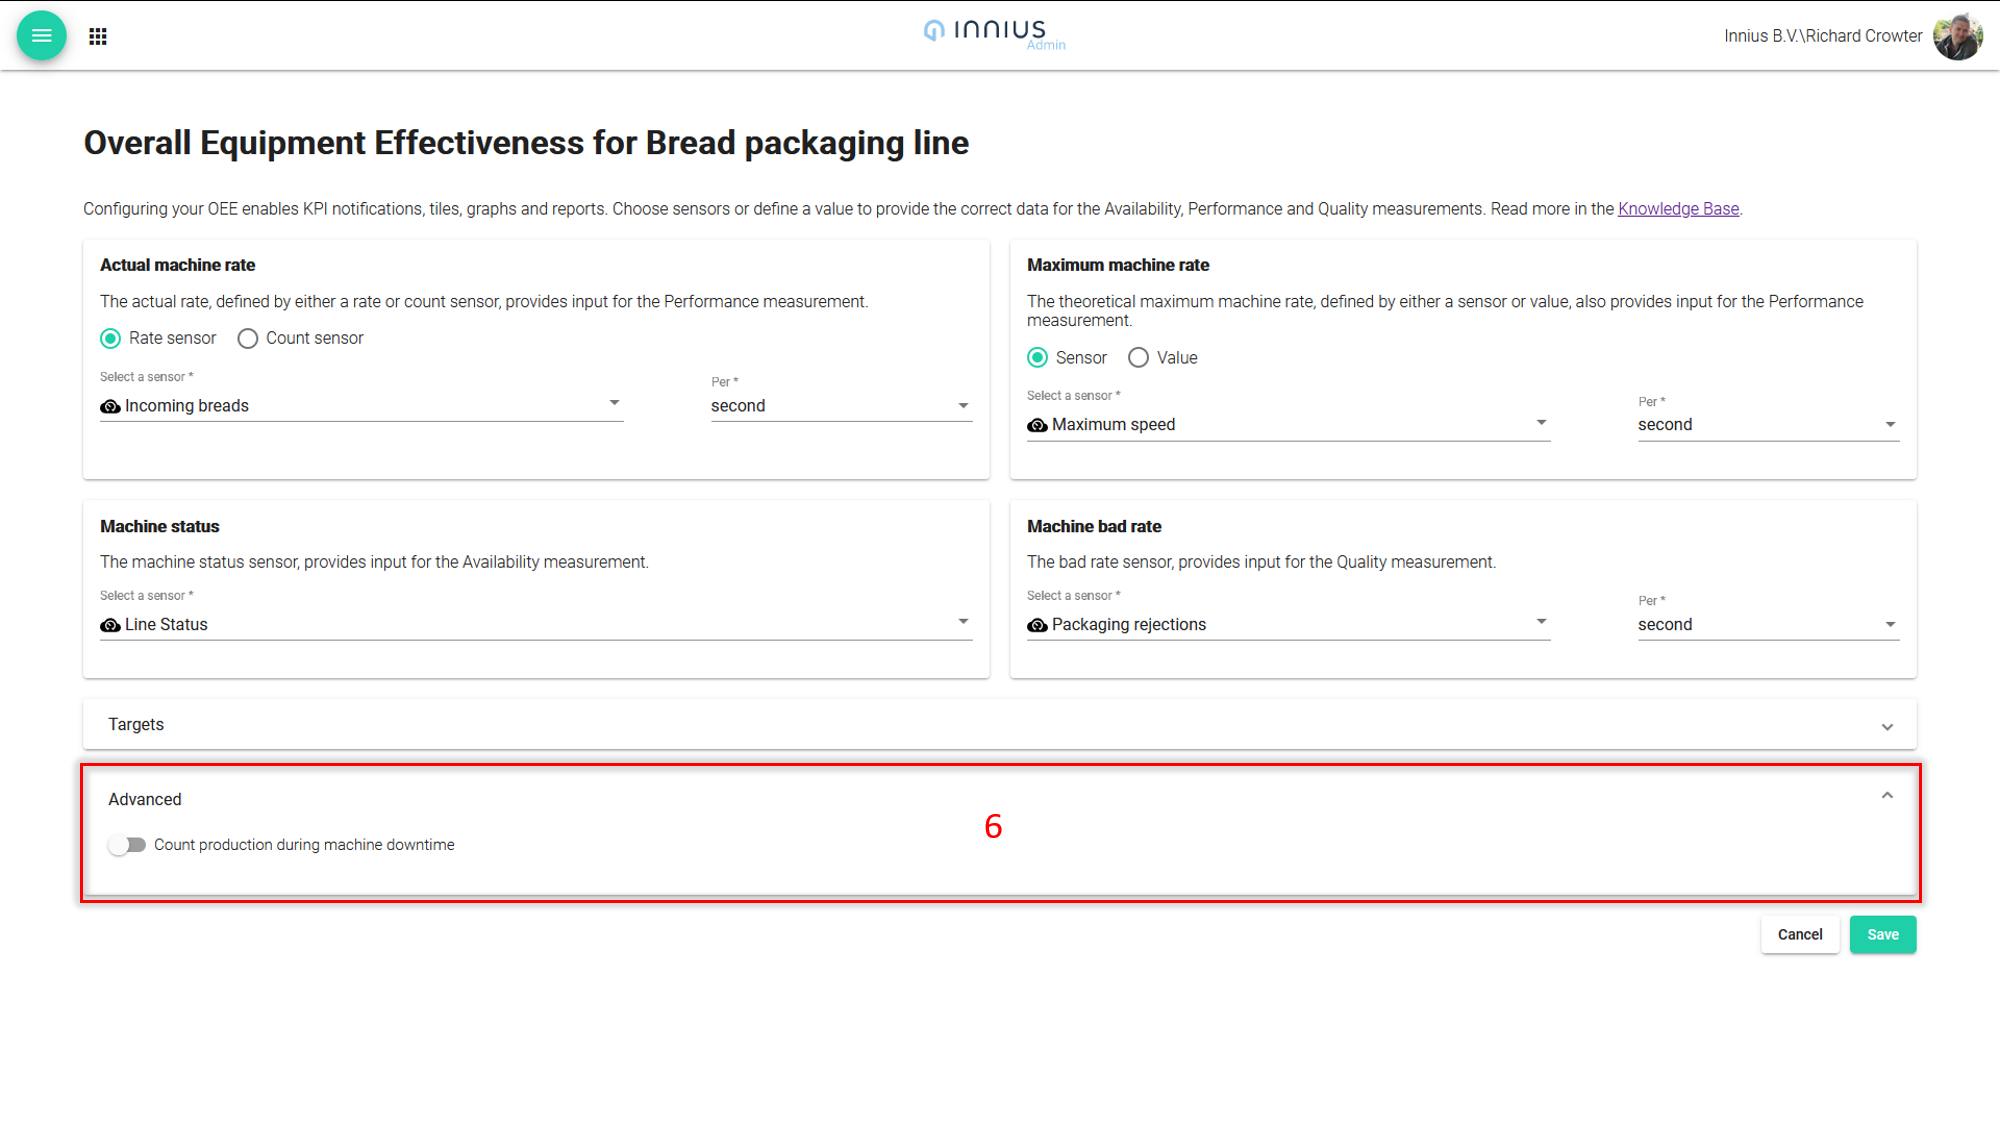Expand the Targets section chevron
This screenshot has width=2000, height=1125.
coord(1887,727)
